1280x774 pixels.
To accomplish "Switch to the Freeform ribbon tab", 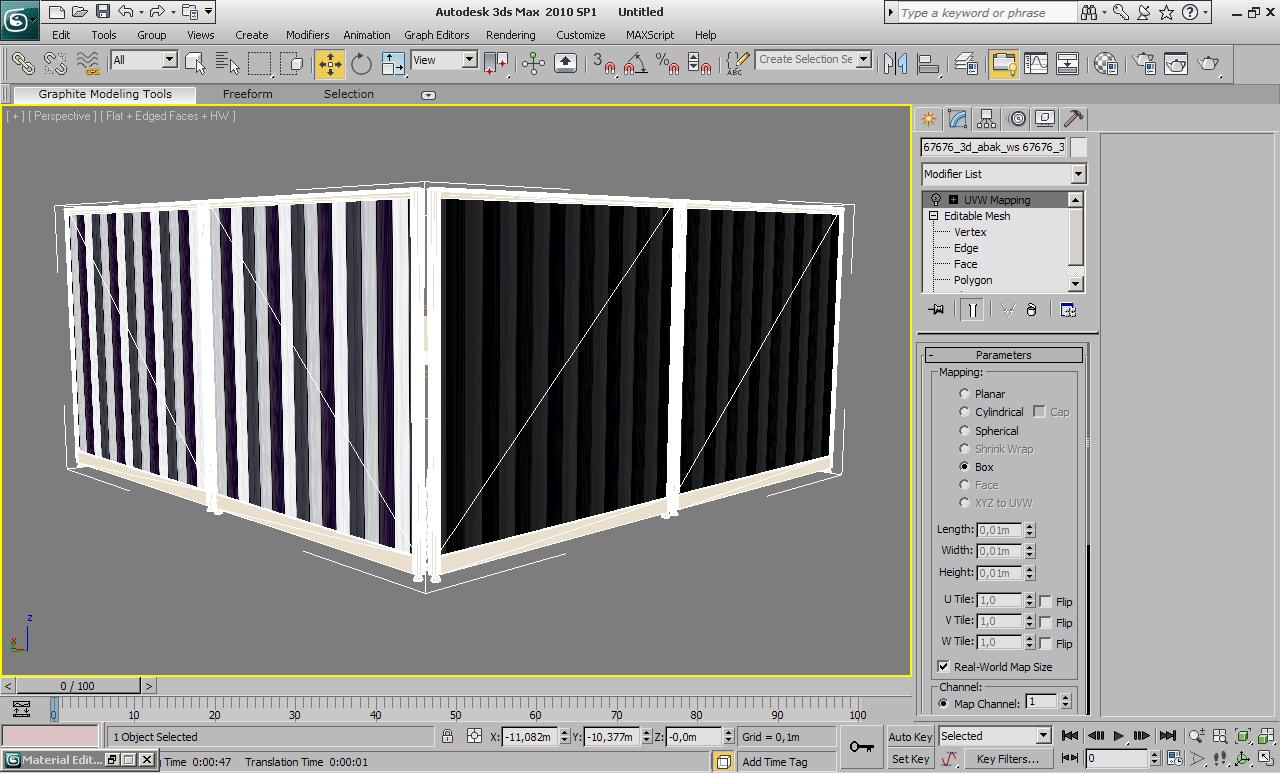I will pyautogui.click(x=247, y=94).
